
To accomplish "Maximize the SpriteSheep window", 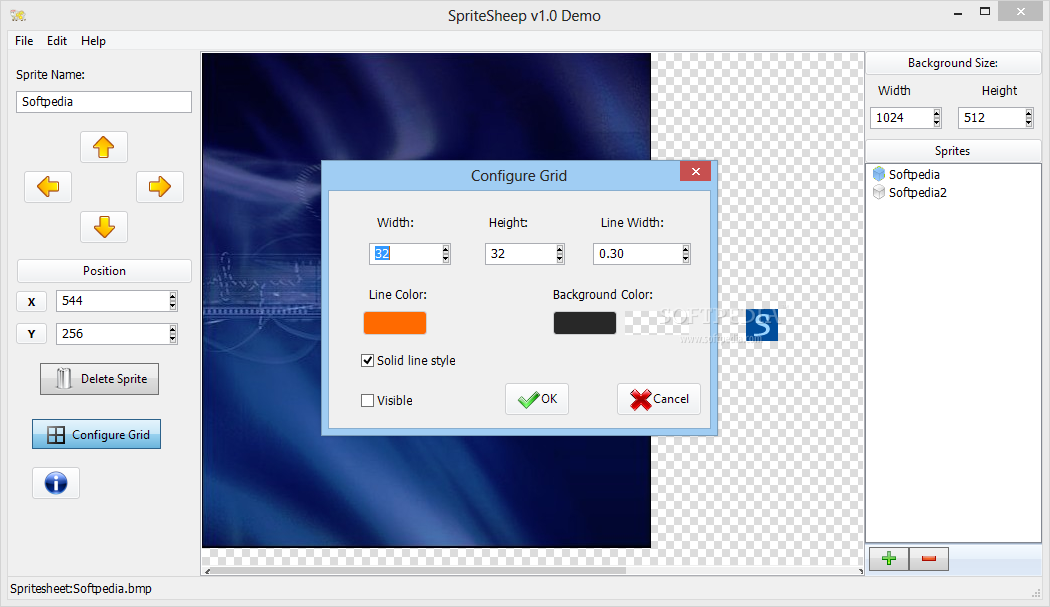I will (x=984, y=11).
